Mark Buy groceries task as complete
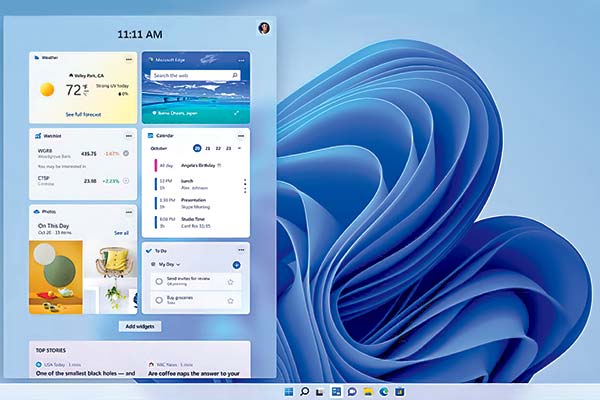The height and width of the screenshot is (400, 600). (159, 300)
